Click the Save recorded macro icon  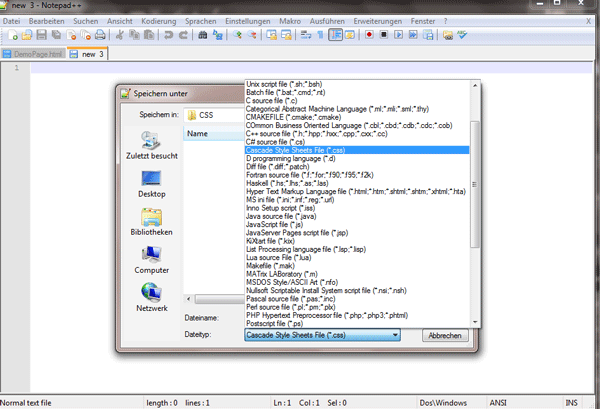click(428, 35)
